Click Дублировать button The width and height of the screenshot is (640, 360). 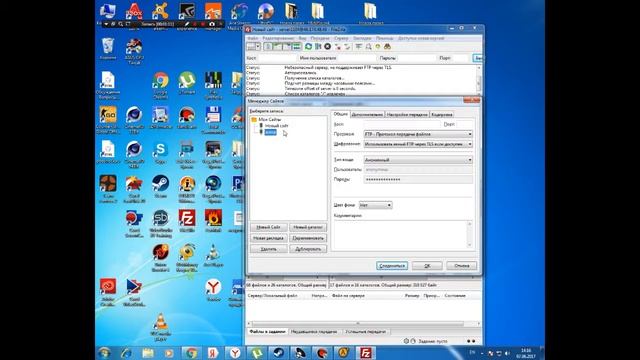pos(308,249)
